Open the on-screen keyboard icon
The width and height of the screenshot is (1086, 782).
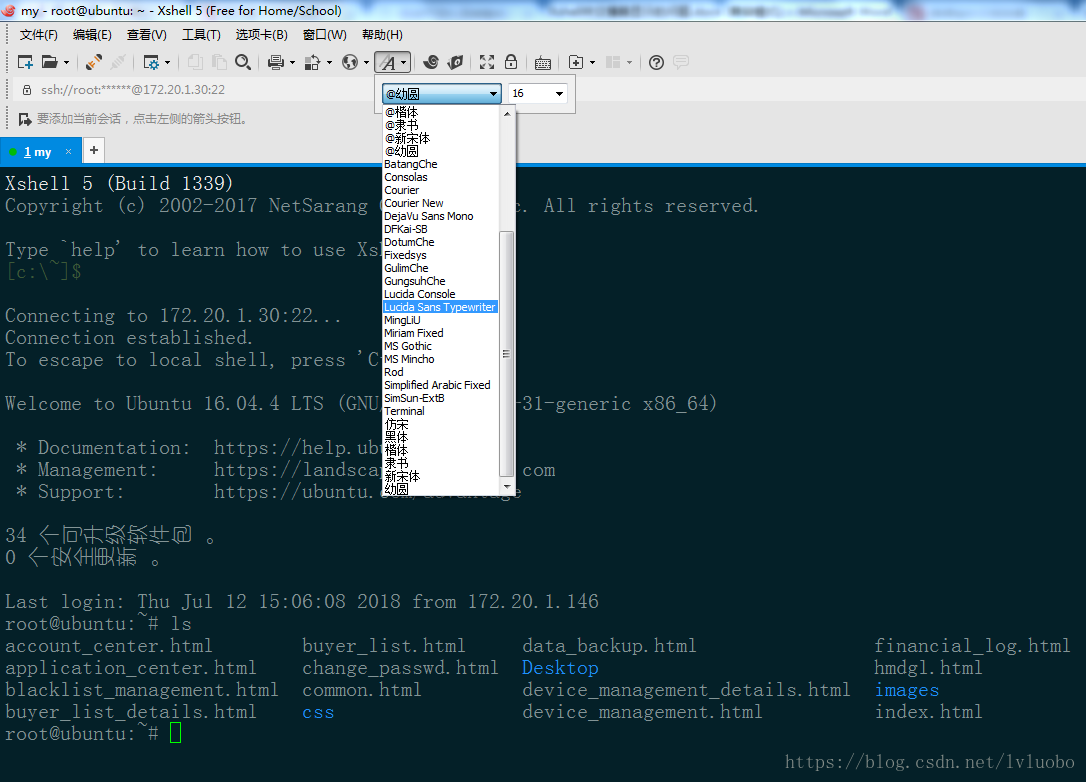(543, 61)
